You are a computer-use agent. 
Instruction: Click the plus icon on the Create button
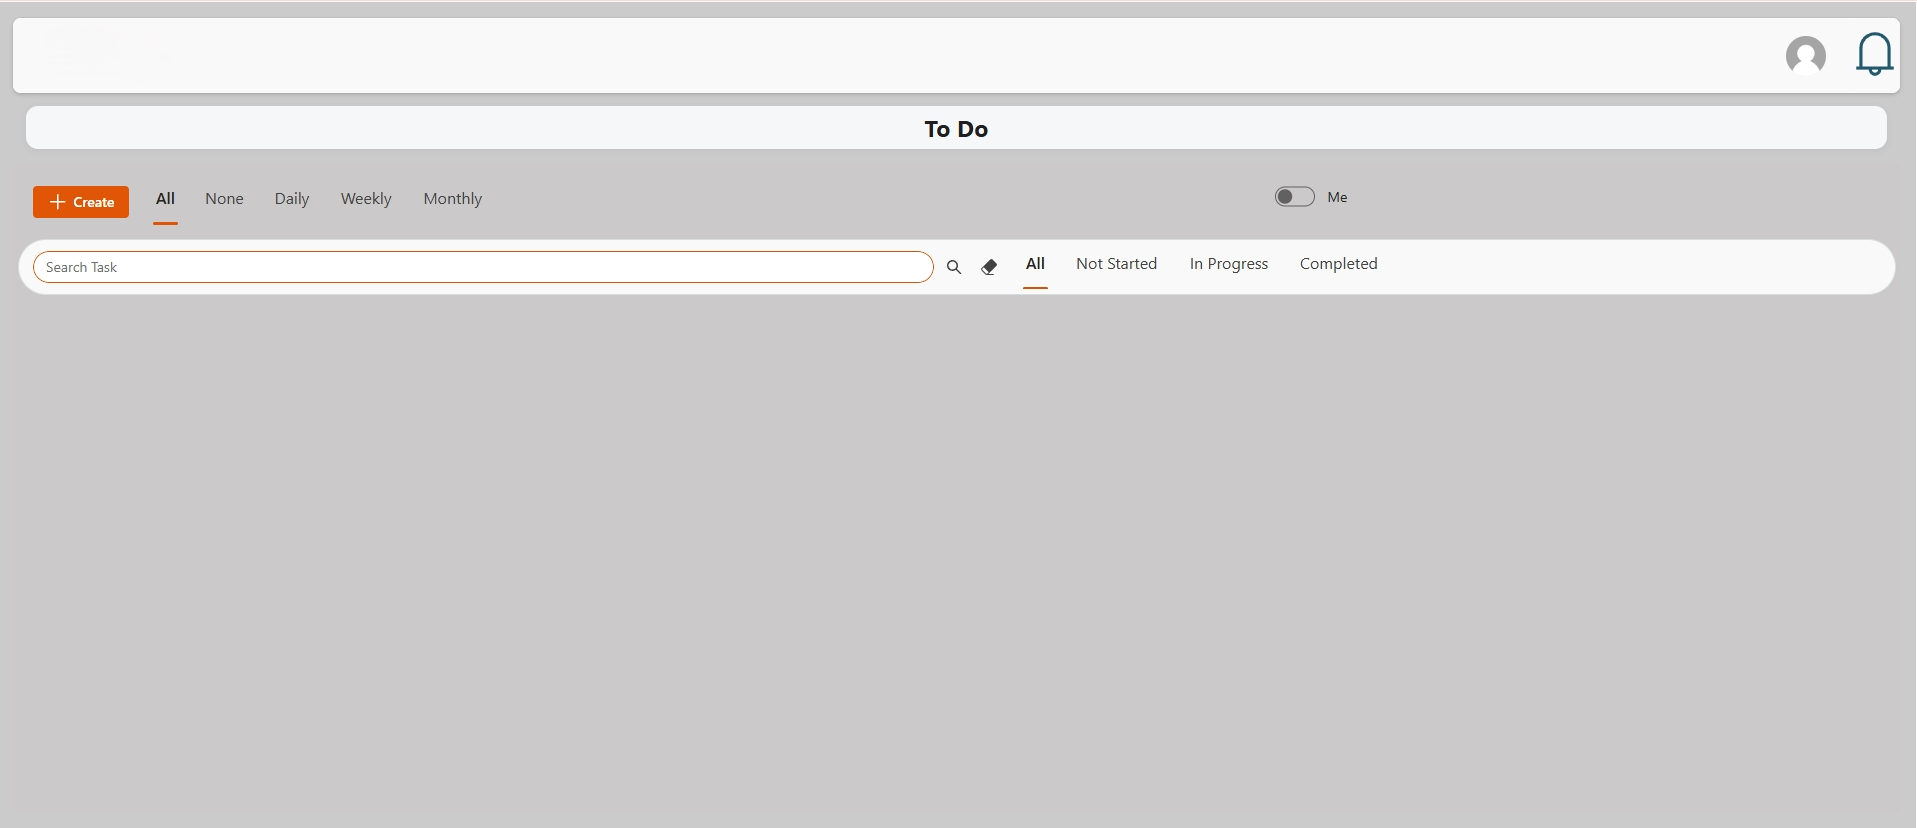[58, 202]
